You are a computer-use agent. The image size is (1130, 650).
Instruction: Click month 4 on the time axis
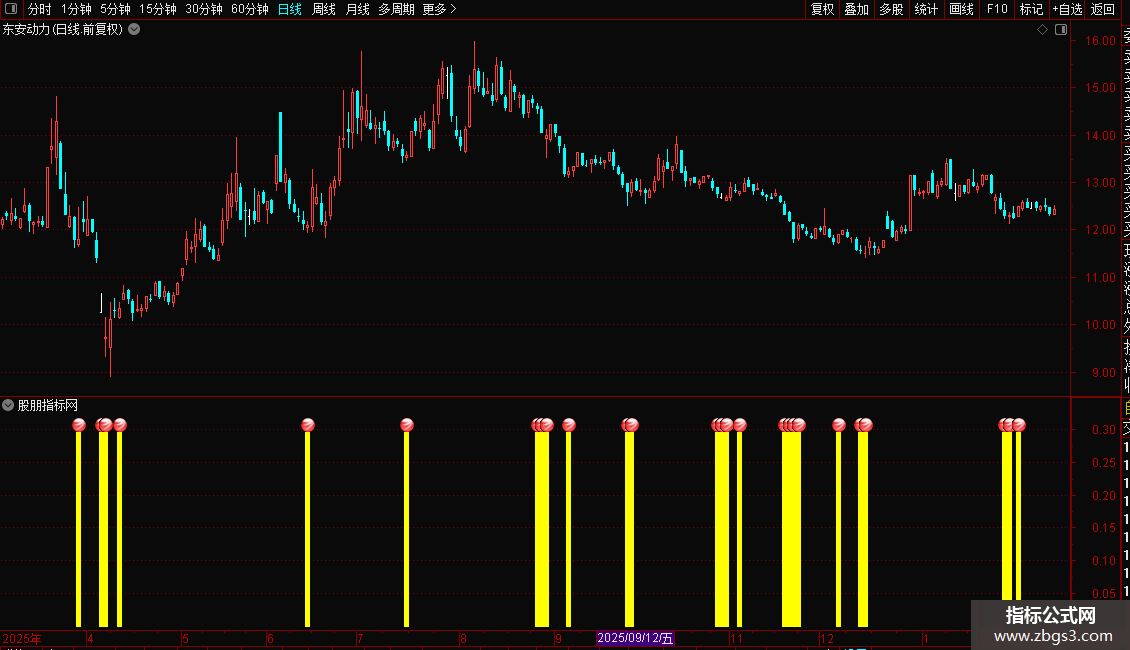coord(90,638)
